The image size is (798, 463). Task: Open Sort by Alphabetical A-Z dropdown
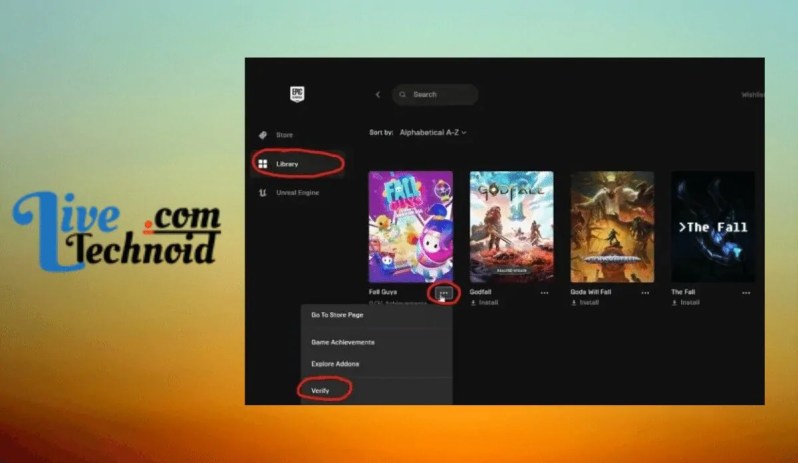pos(433,132)
